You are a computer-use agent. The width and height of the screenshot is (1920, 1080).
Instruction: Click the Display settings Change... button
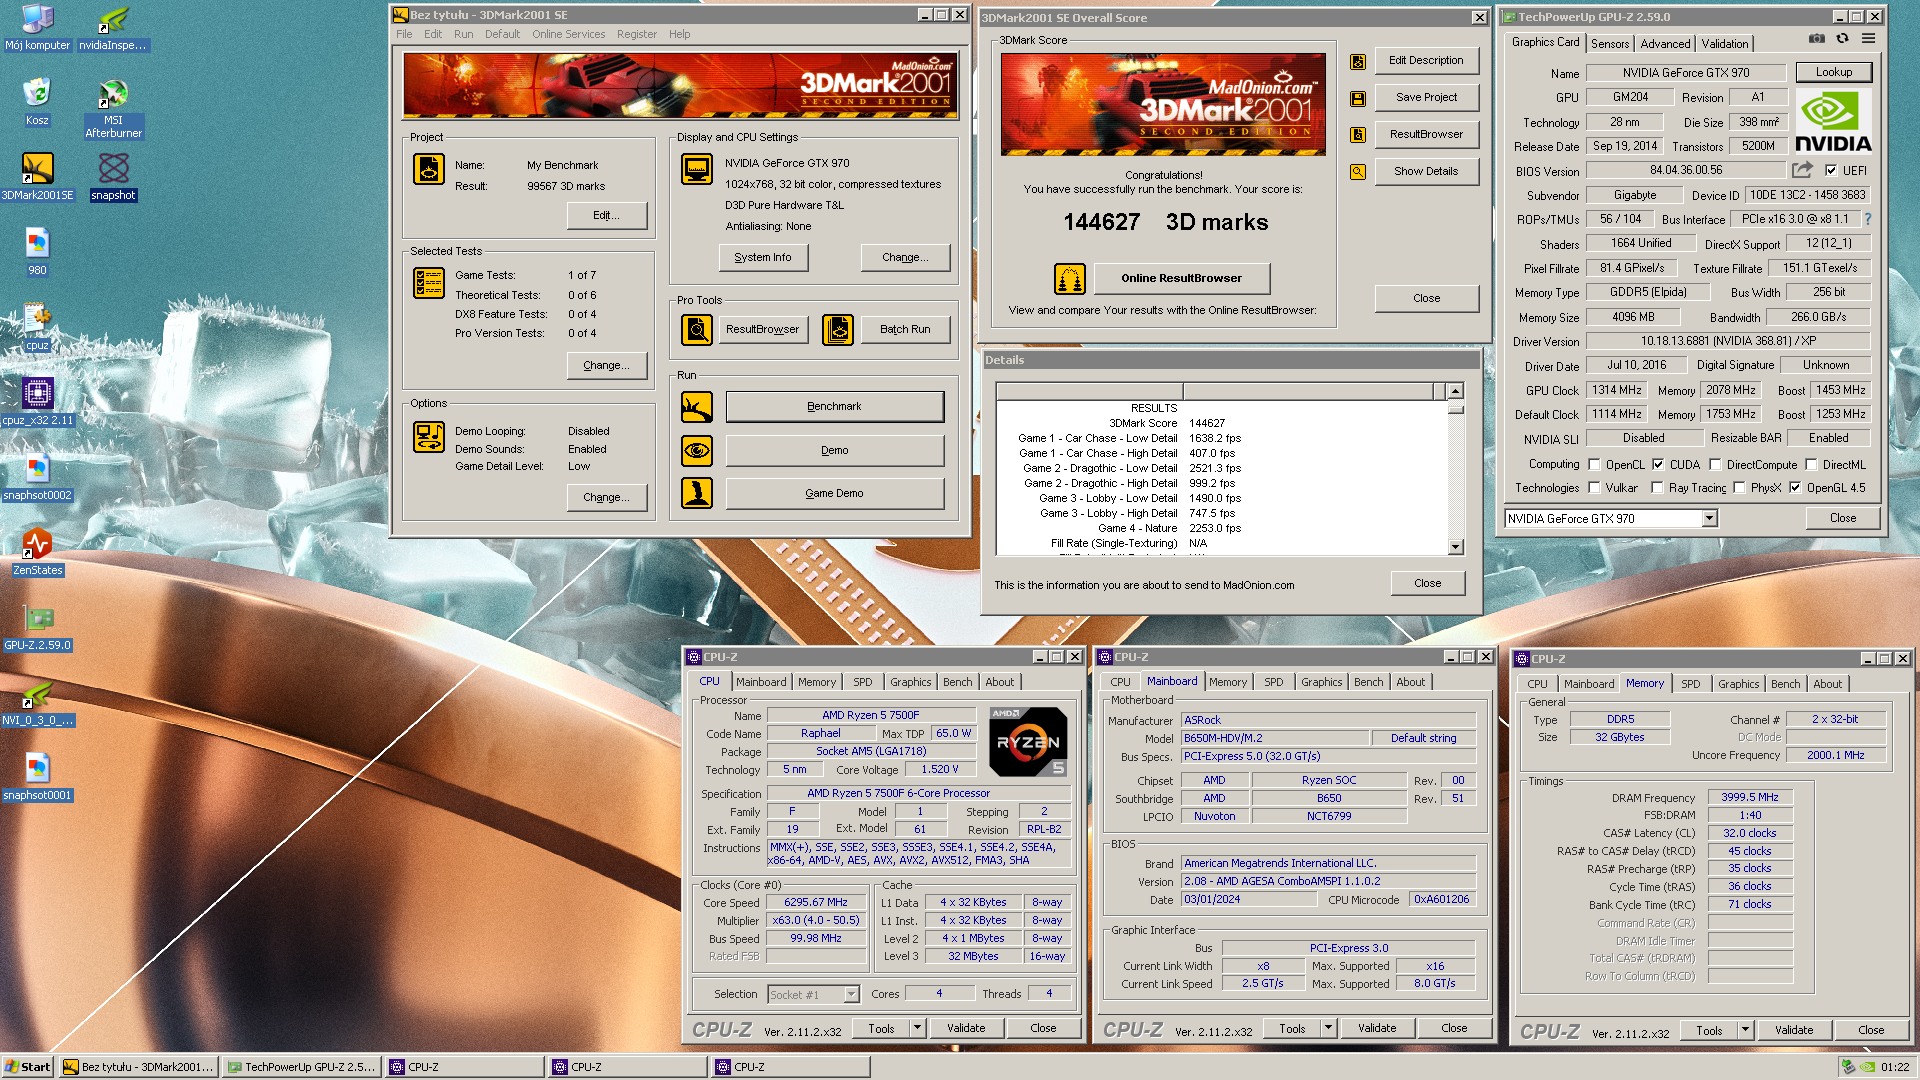pos(905,257)
